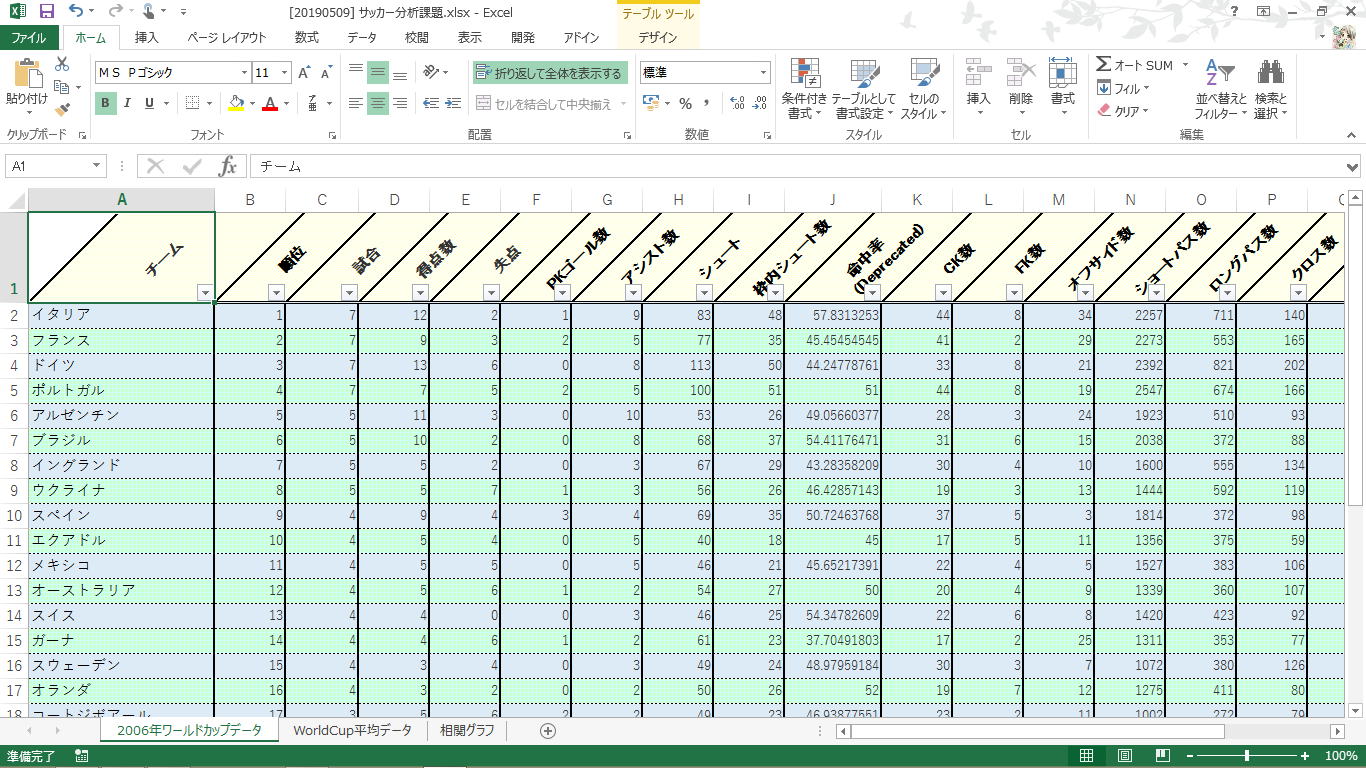Open the ファイル backstage button
Image resolution: width=1366 pixels, height=768 pixels.
coord(29,38)
